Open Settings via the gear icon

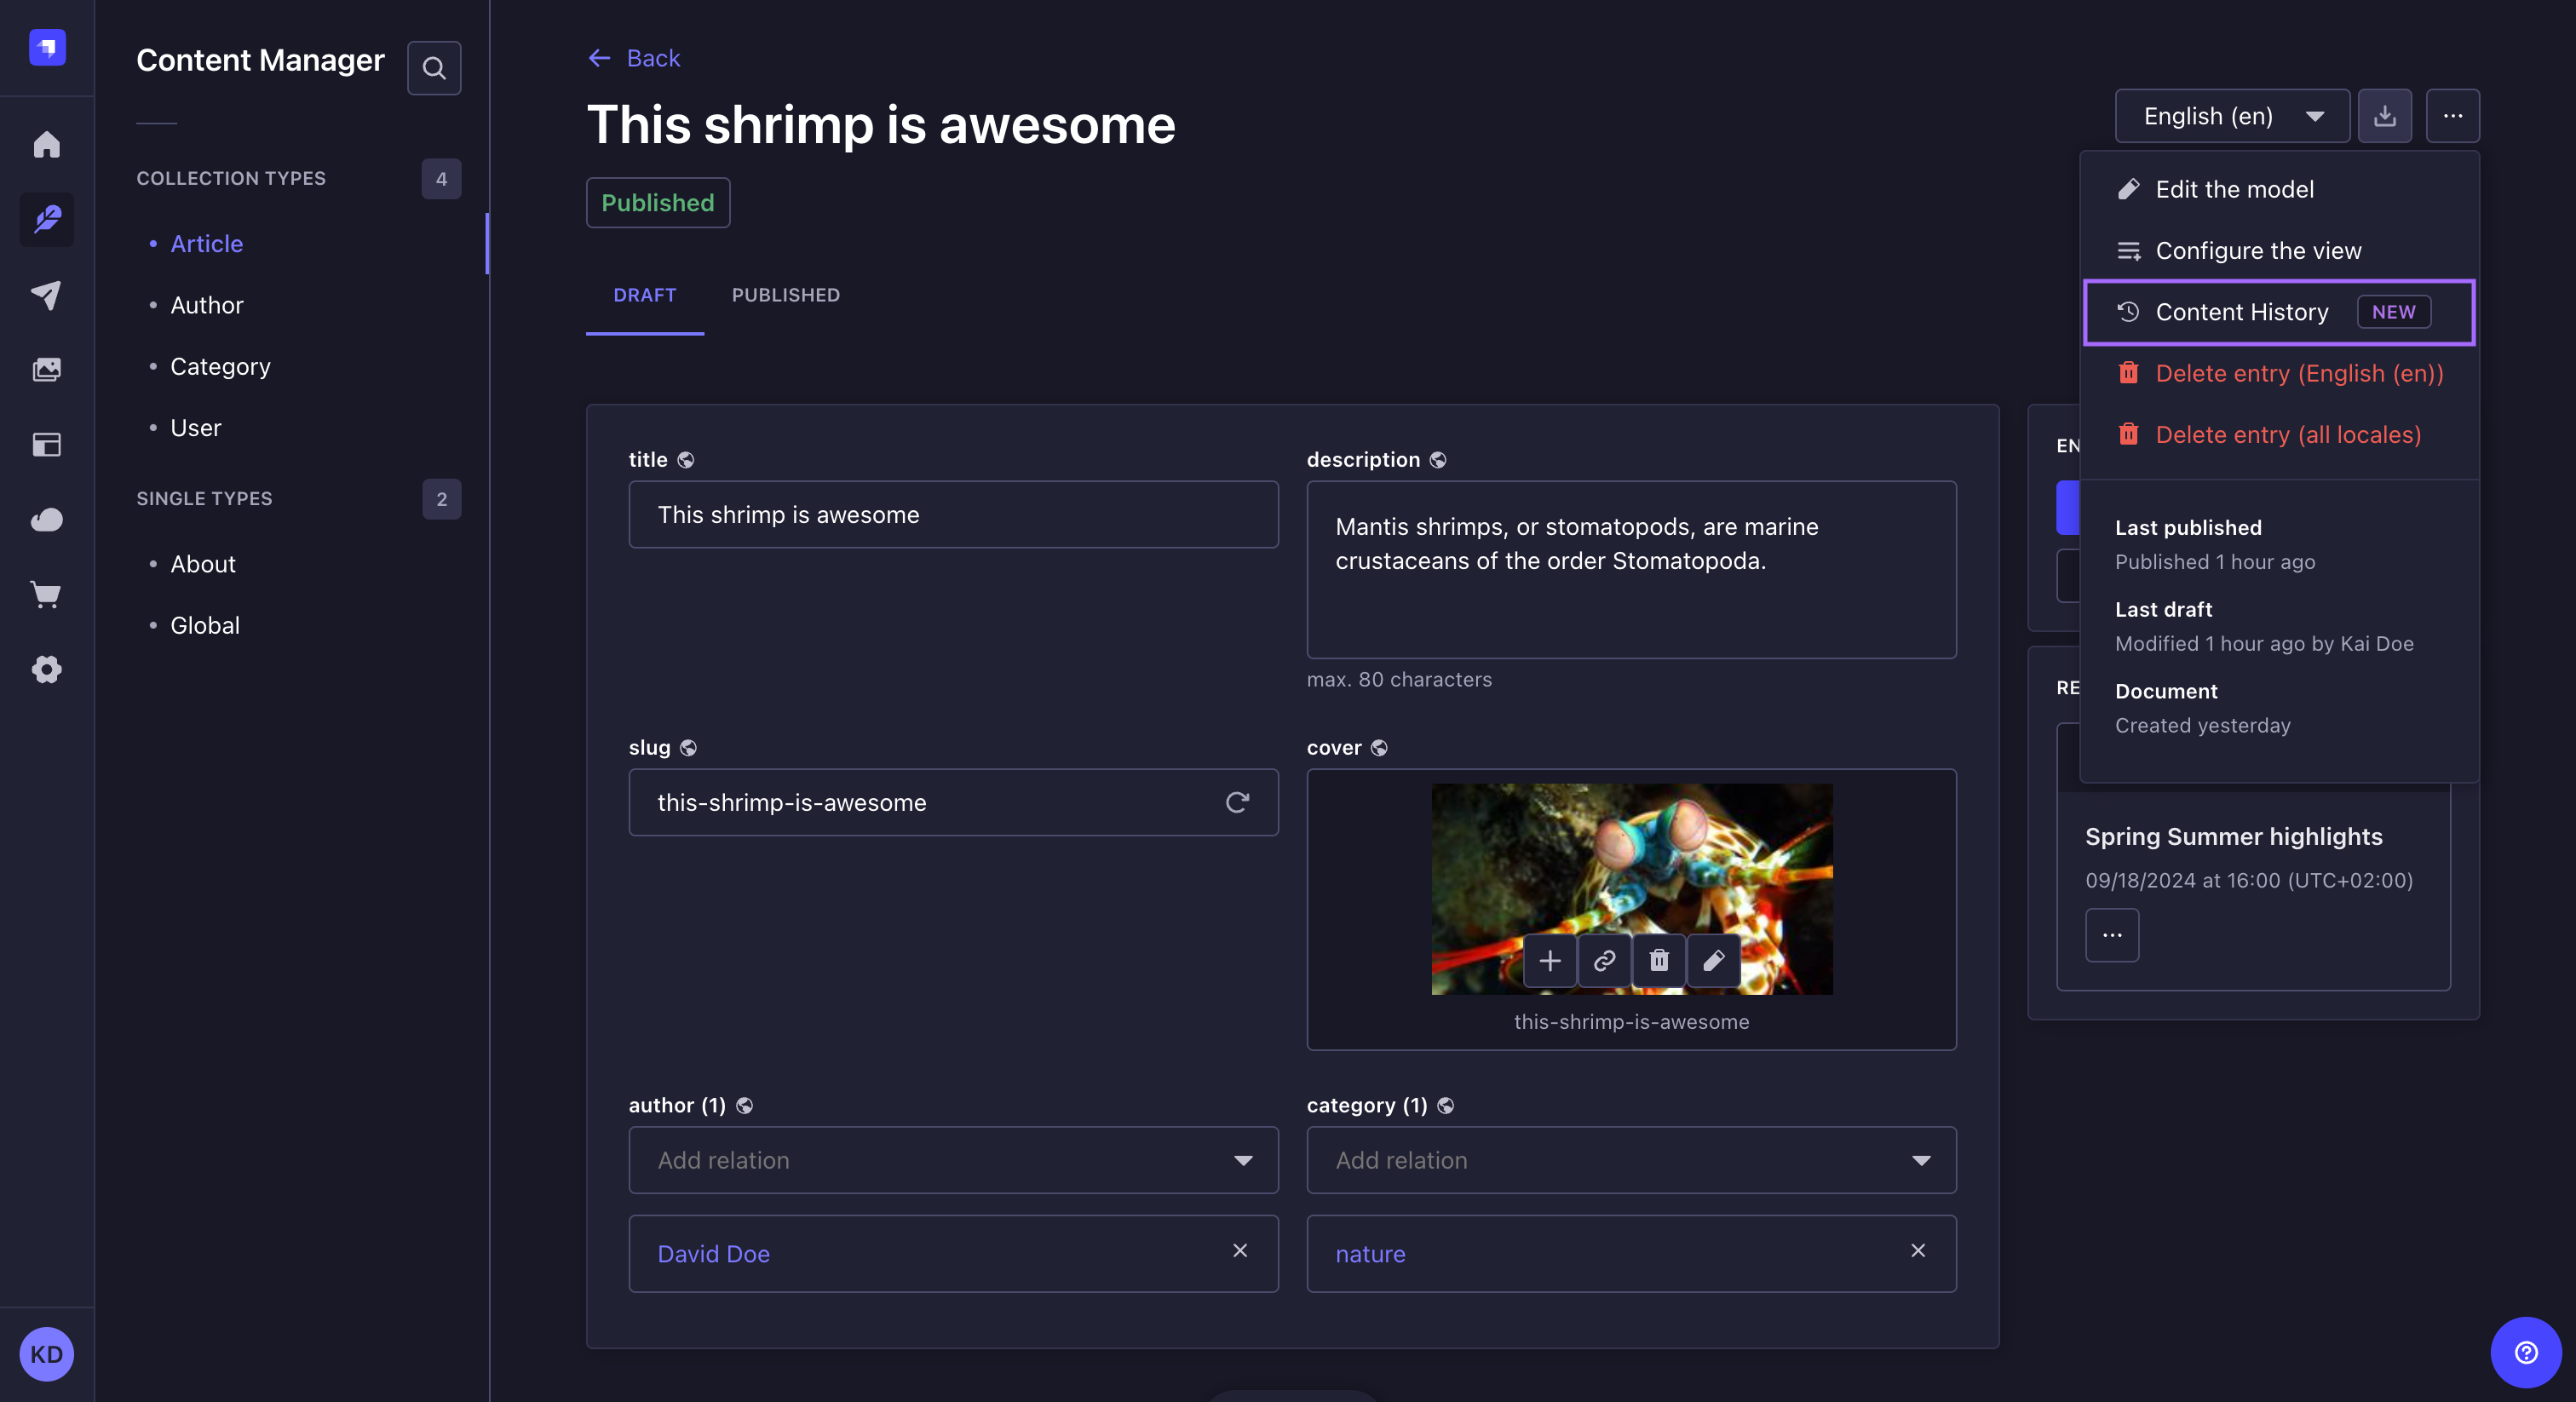[46, 670]
